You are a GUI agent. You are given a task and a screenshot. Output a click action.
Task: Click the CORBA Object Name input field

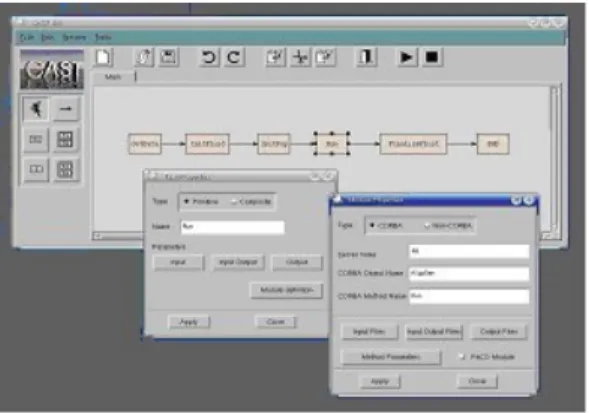point(469,274)
